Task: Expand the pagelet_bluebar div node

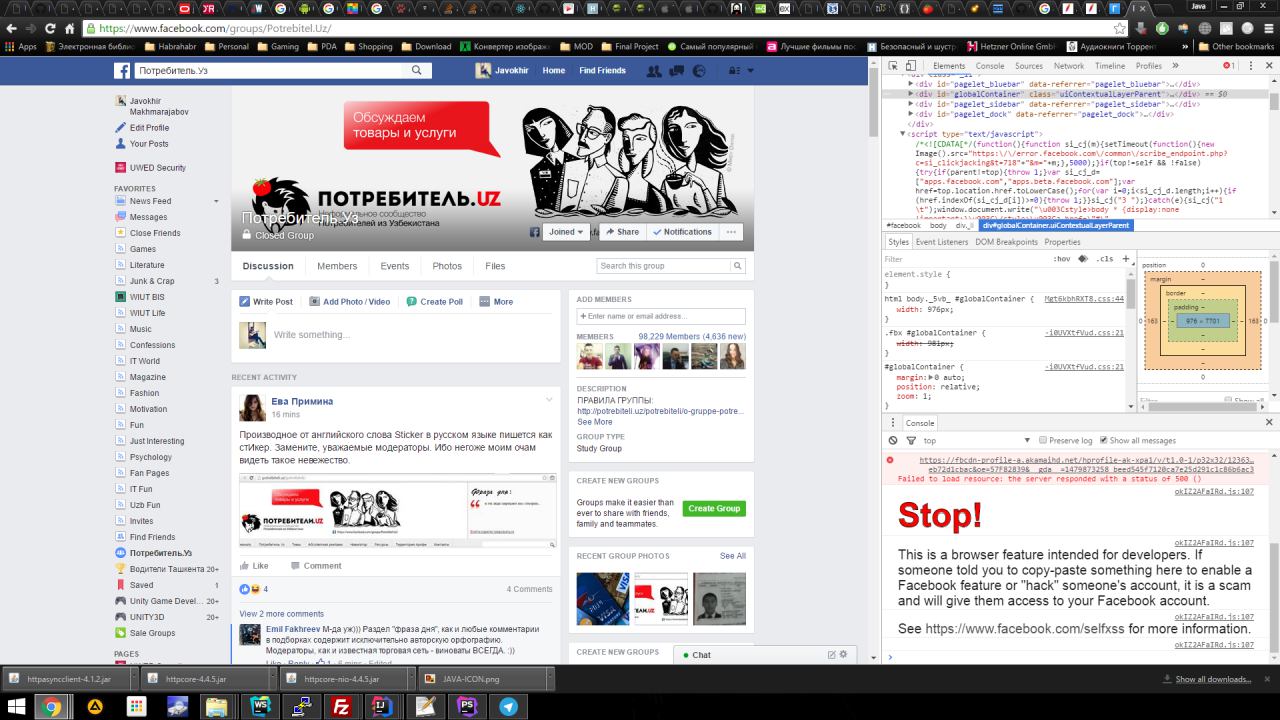Action: click(911, 84)
